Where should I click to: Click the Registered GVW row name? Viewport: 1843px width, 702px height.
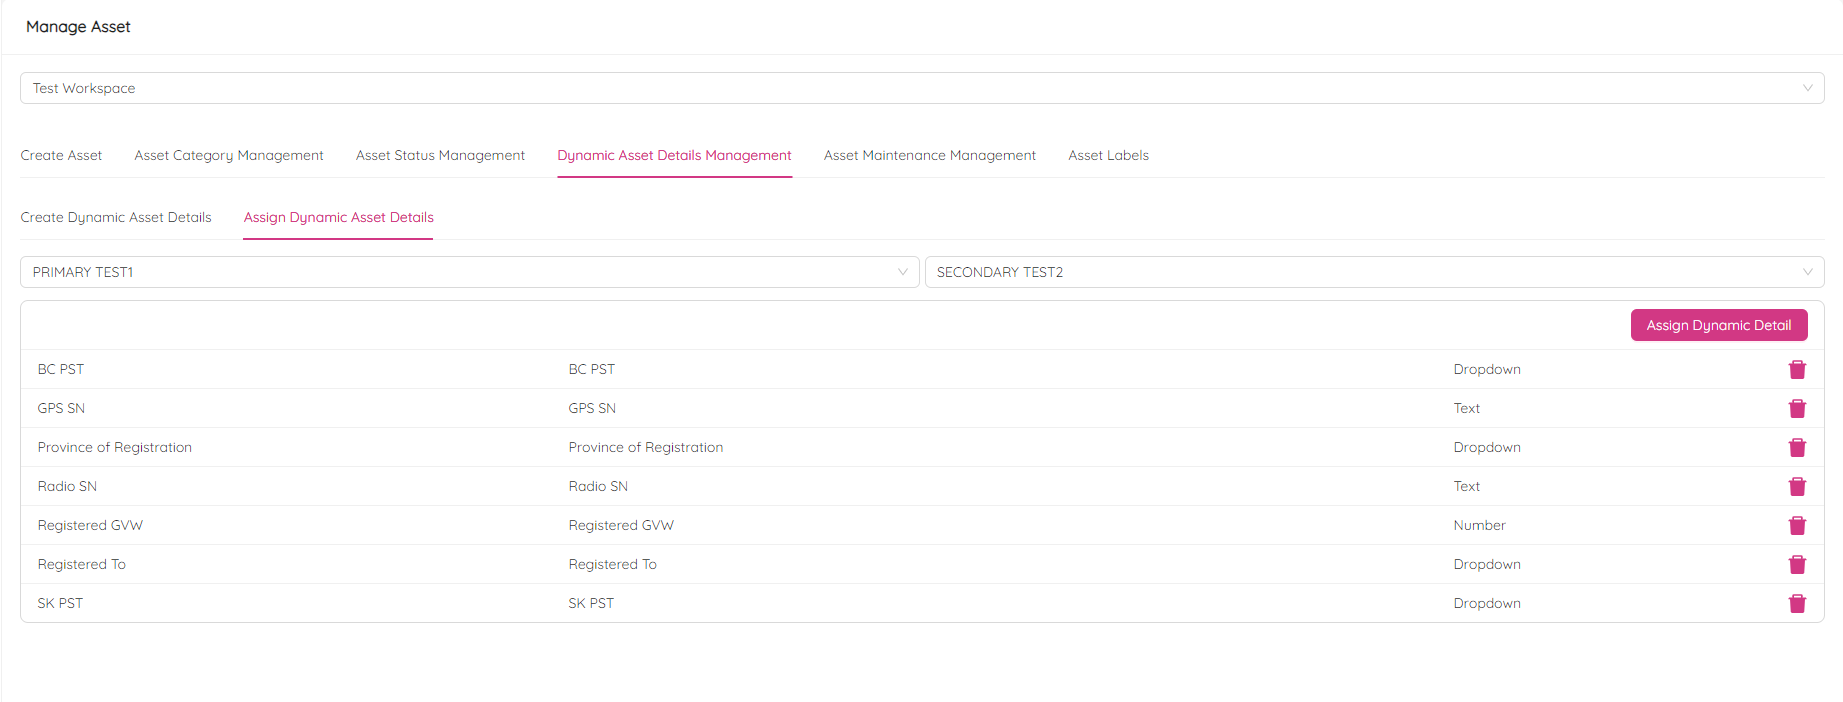(x=90, y=525)
